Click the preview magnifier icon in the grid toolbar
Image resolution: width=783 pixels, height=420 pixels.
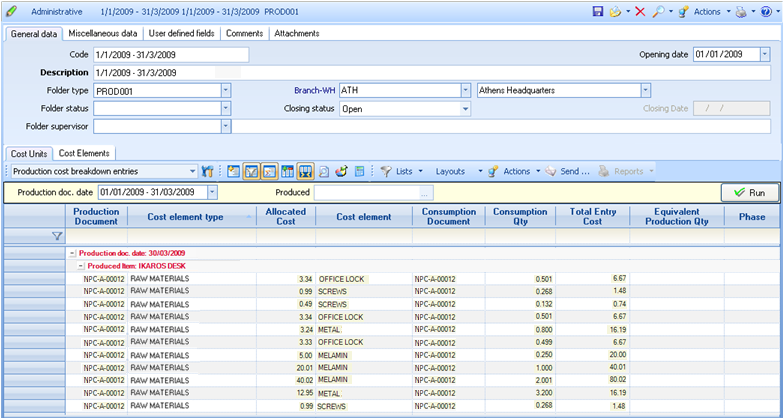[x=324, y=171]
